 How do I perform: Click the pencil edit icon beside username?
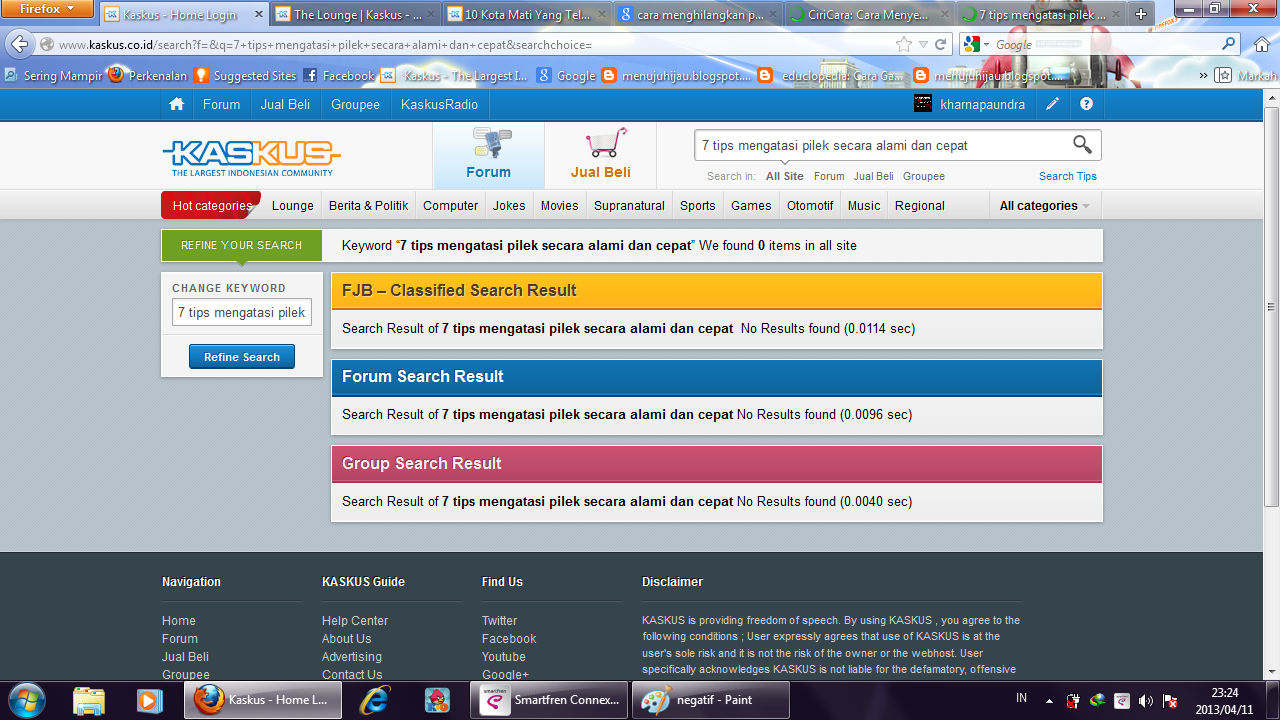click(x=1053, y=104)
